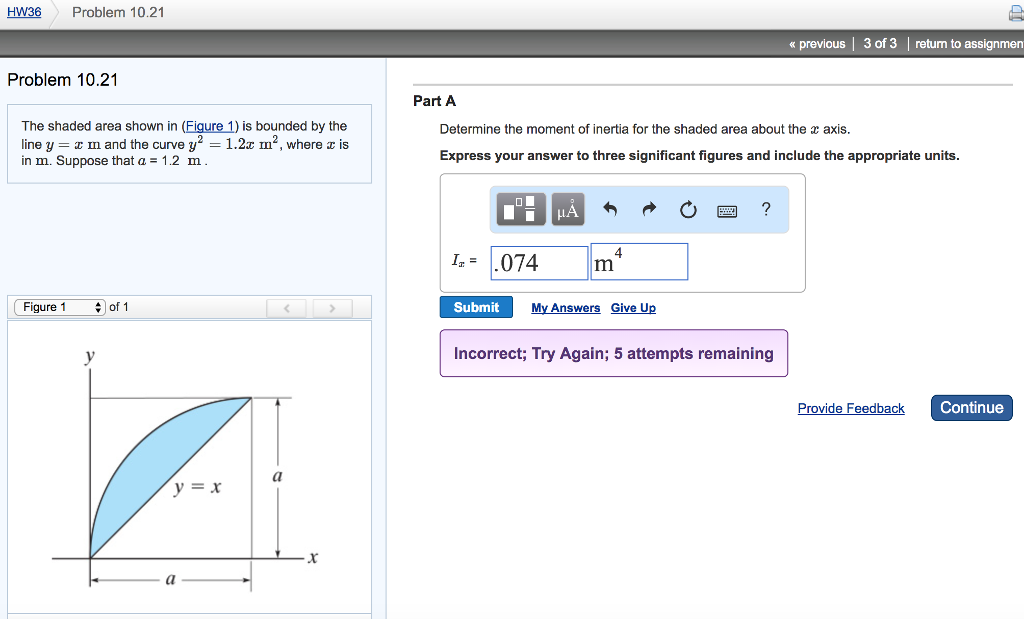Click the Give Up link

pyautogui.click(x=633, y=307)
